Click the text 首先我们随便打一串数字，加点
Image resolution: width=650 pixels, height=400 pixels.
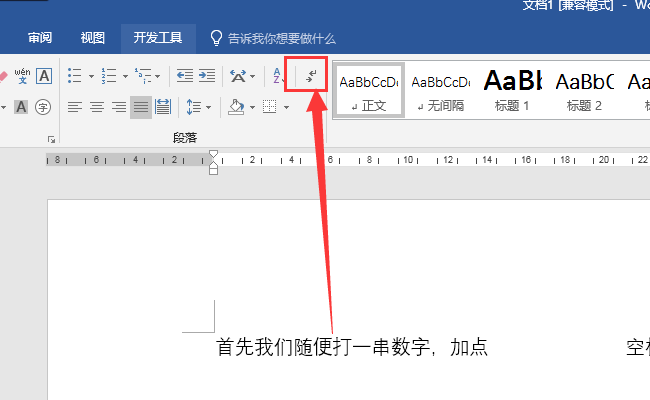click(x=352, y=347)
